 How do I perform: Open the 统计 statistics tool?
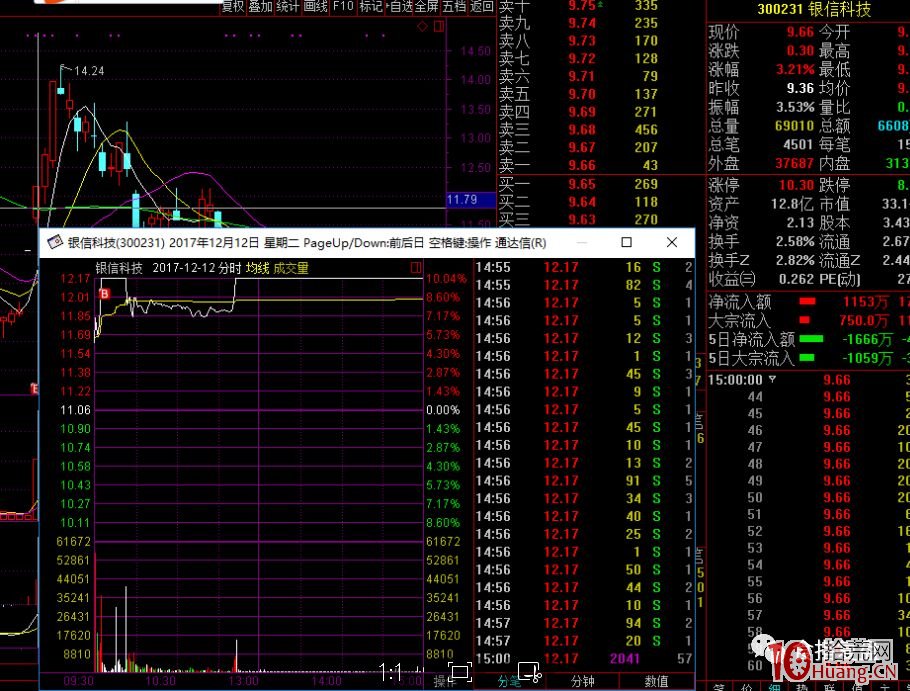(x=288, y=6)
